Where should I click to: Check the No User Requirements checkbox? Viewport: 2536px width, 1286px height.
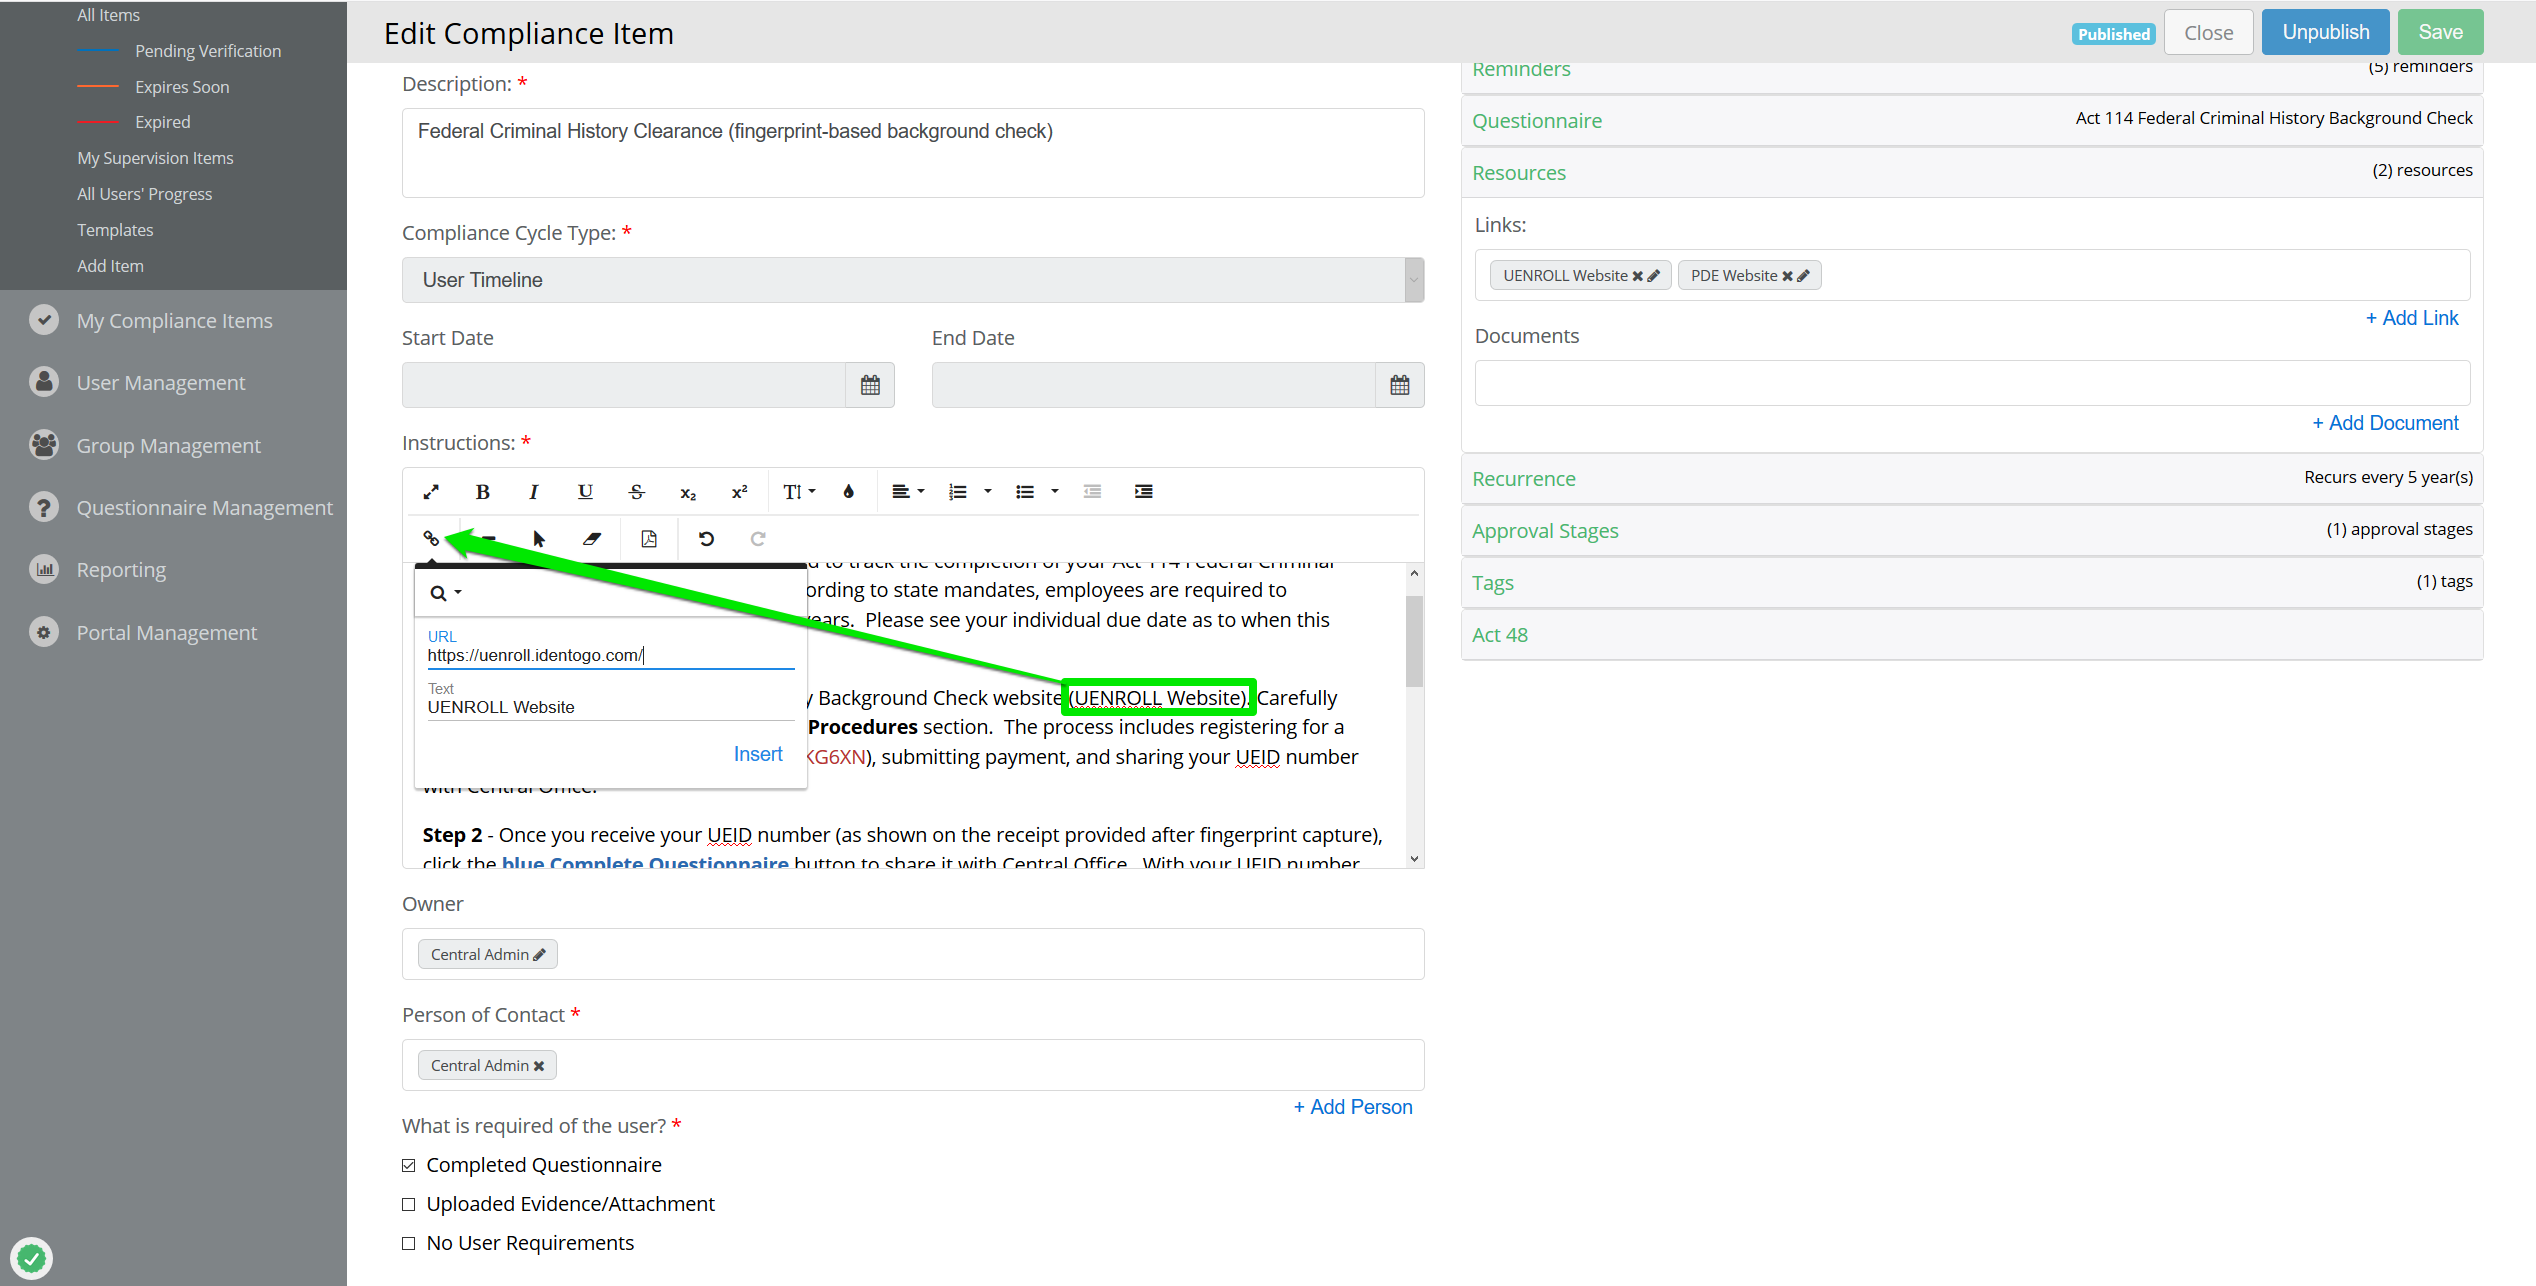pyautogui.click(x=409, y=1243)
